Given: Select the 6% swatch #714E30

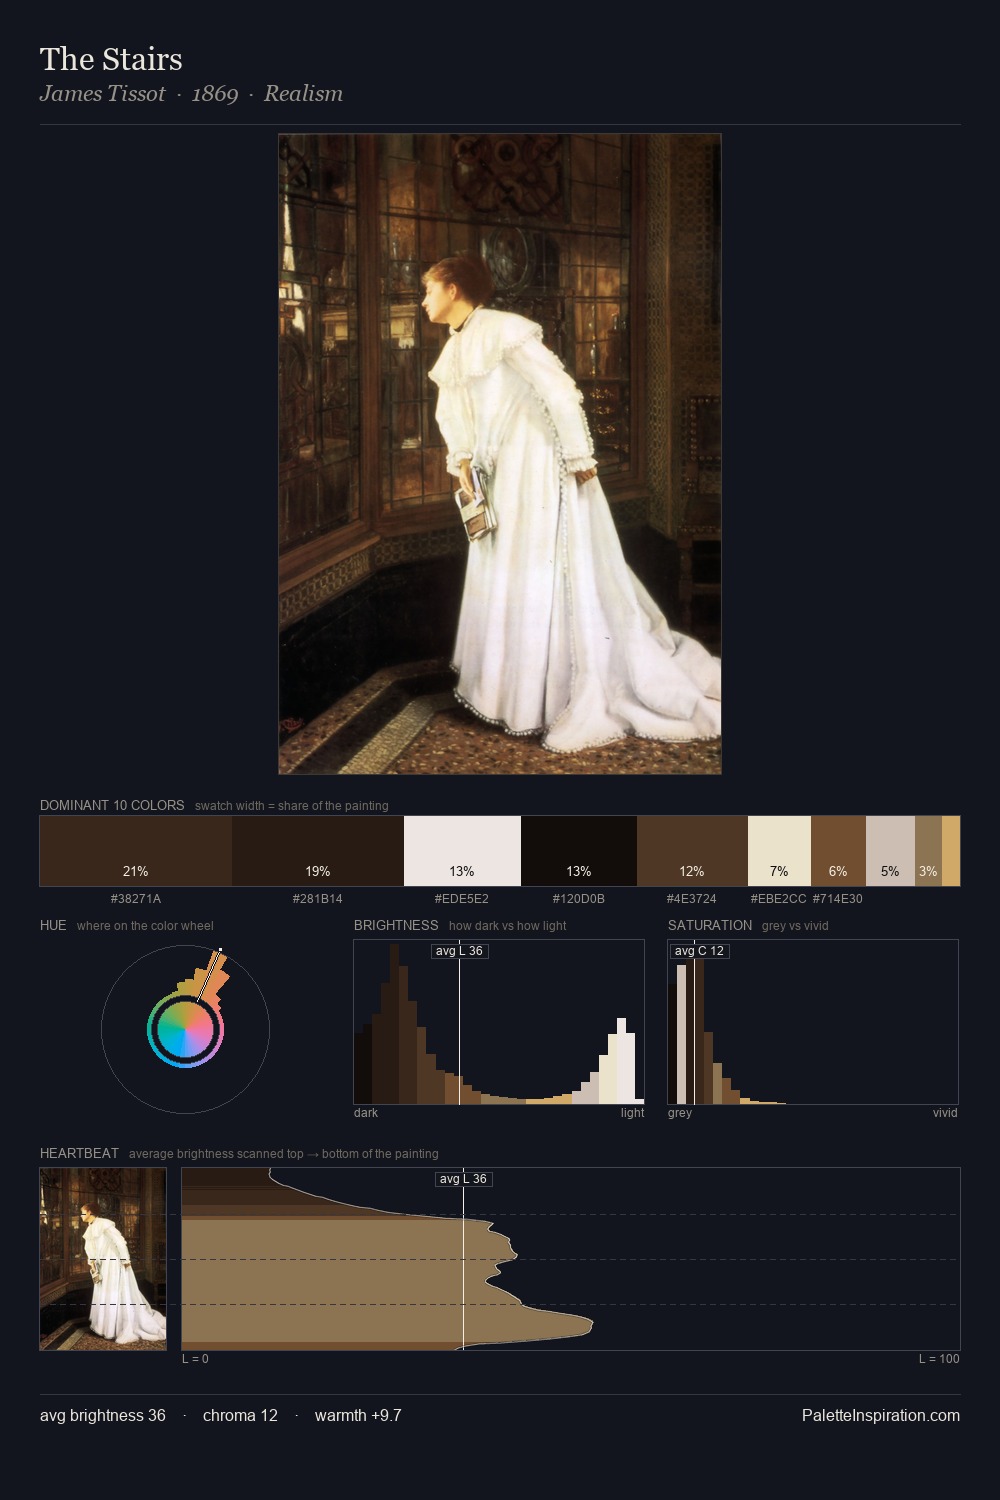Looking at the screenshot, I should tap(838, 851).
